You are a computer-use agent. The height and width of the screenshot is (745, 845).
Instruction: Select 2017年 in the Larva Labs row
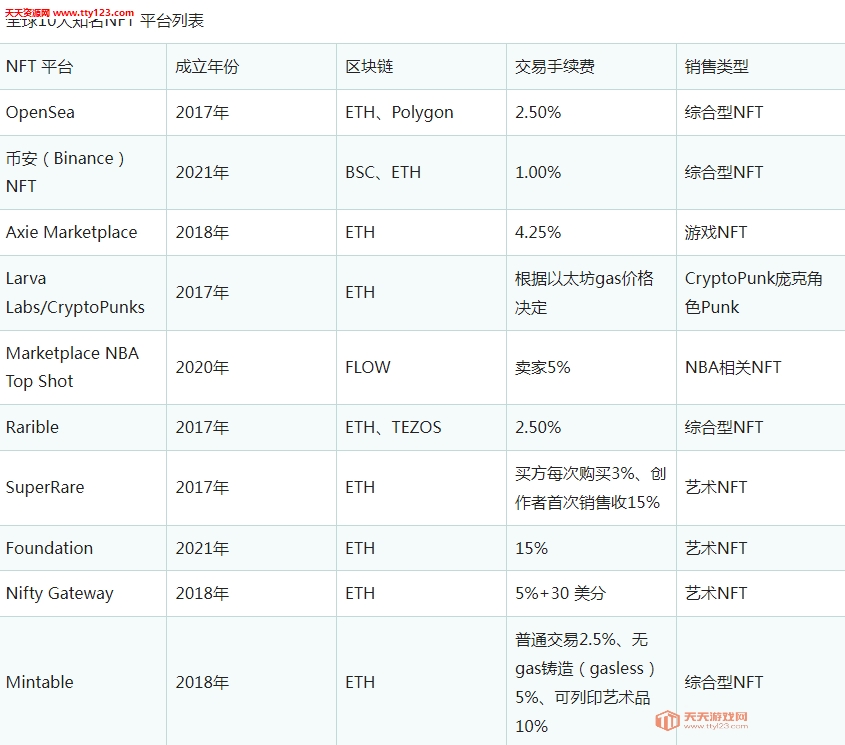202,293
